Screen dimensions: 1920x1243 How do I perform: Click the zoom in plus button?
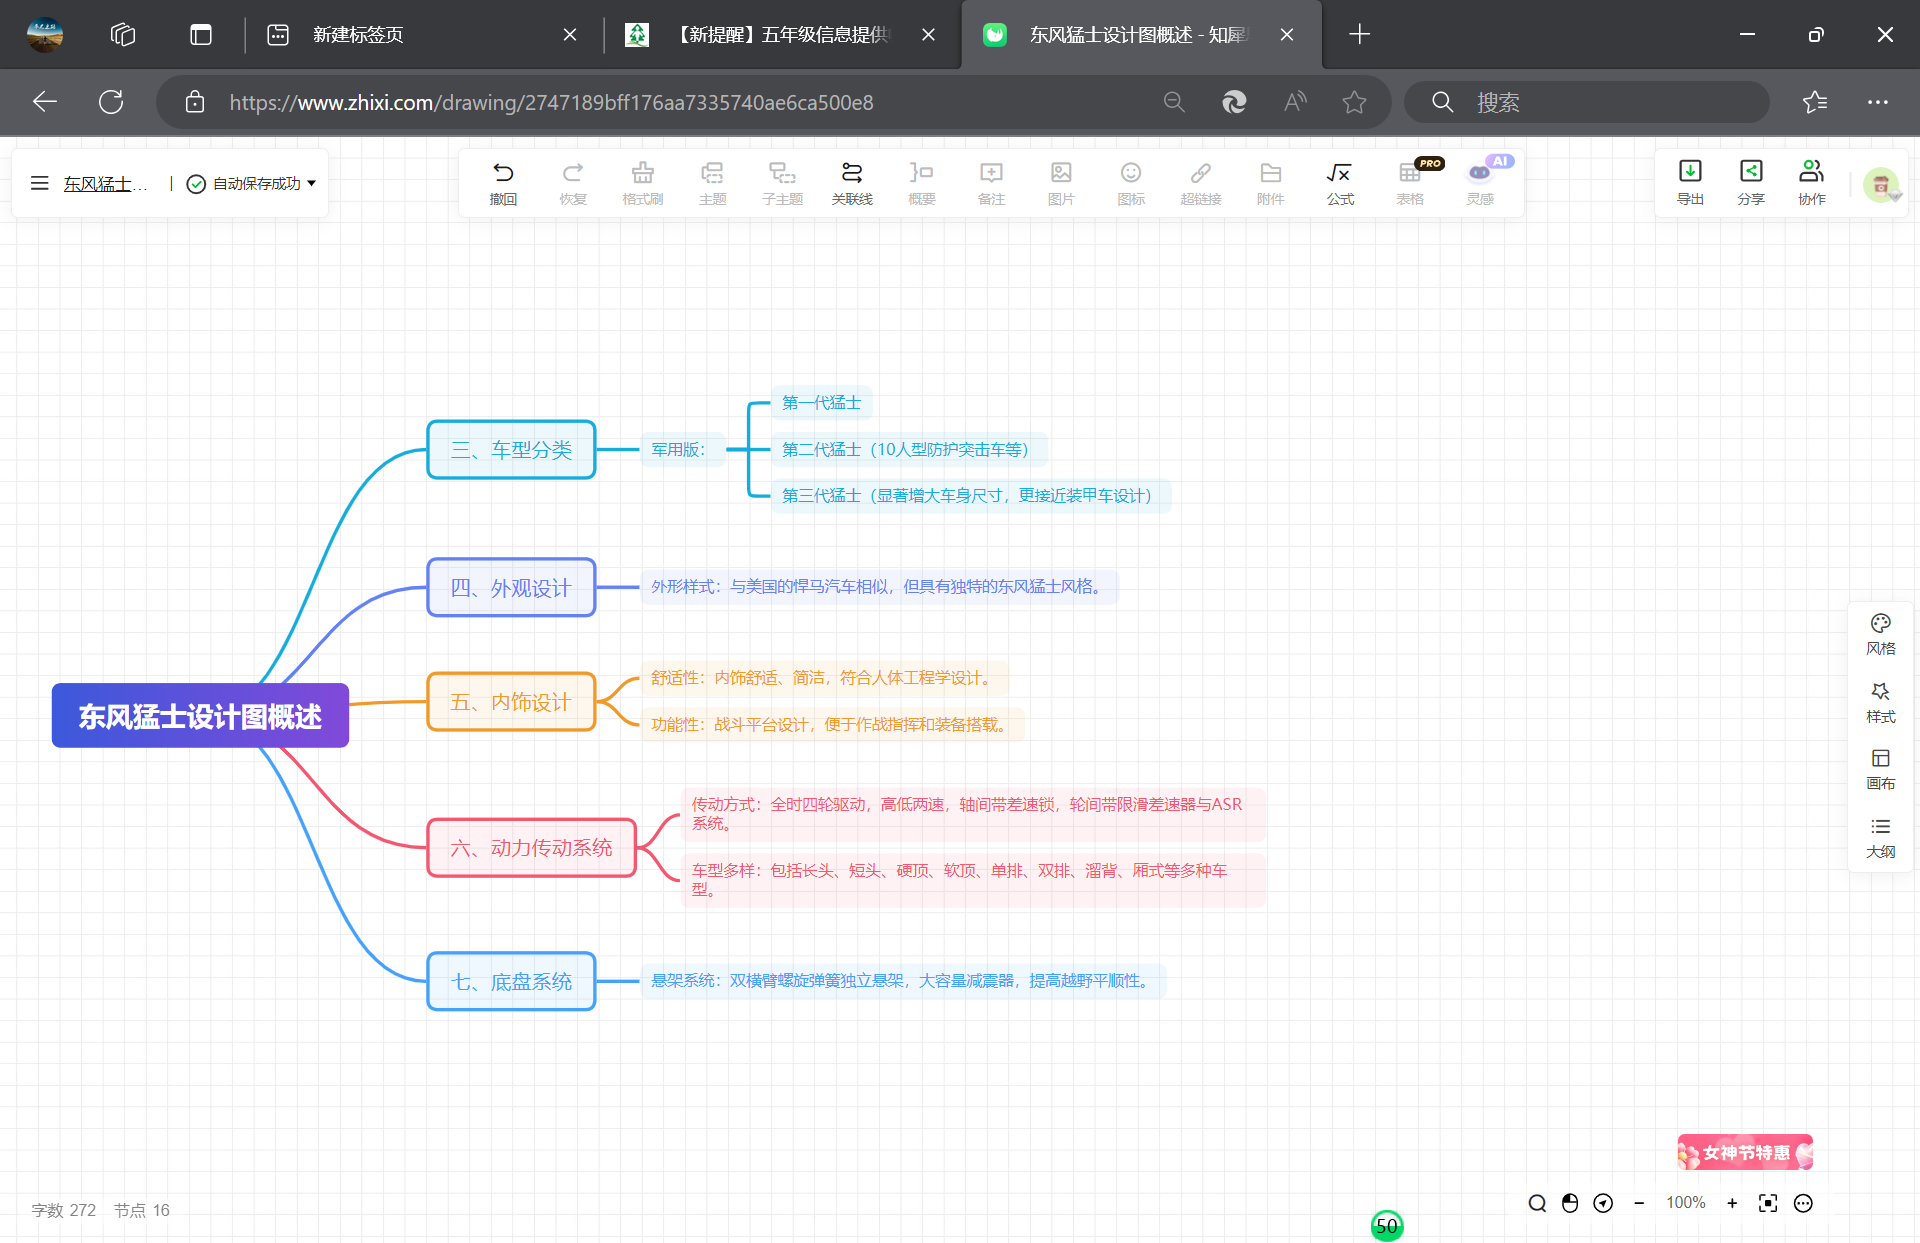click(x=1732, y=1203)
